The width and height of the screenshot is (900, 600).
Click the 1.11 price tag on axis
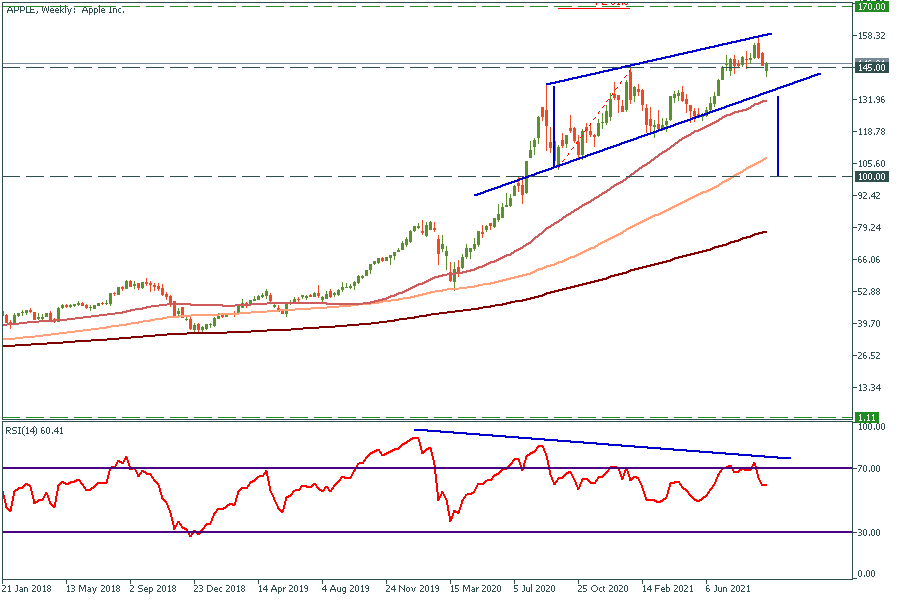pos(866,417)
